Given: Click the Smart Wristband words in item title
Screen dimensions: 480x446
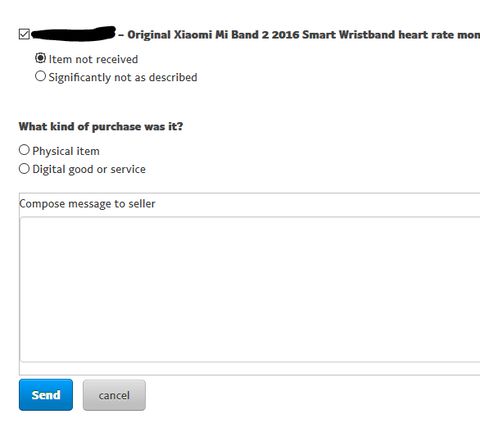Looking at the screenshot, I should (x=349, y=35).
